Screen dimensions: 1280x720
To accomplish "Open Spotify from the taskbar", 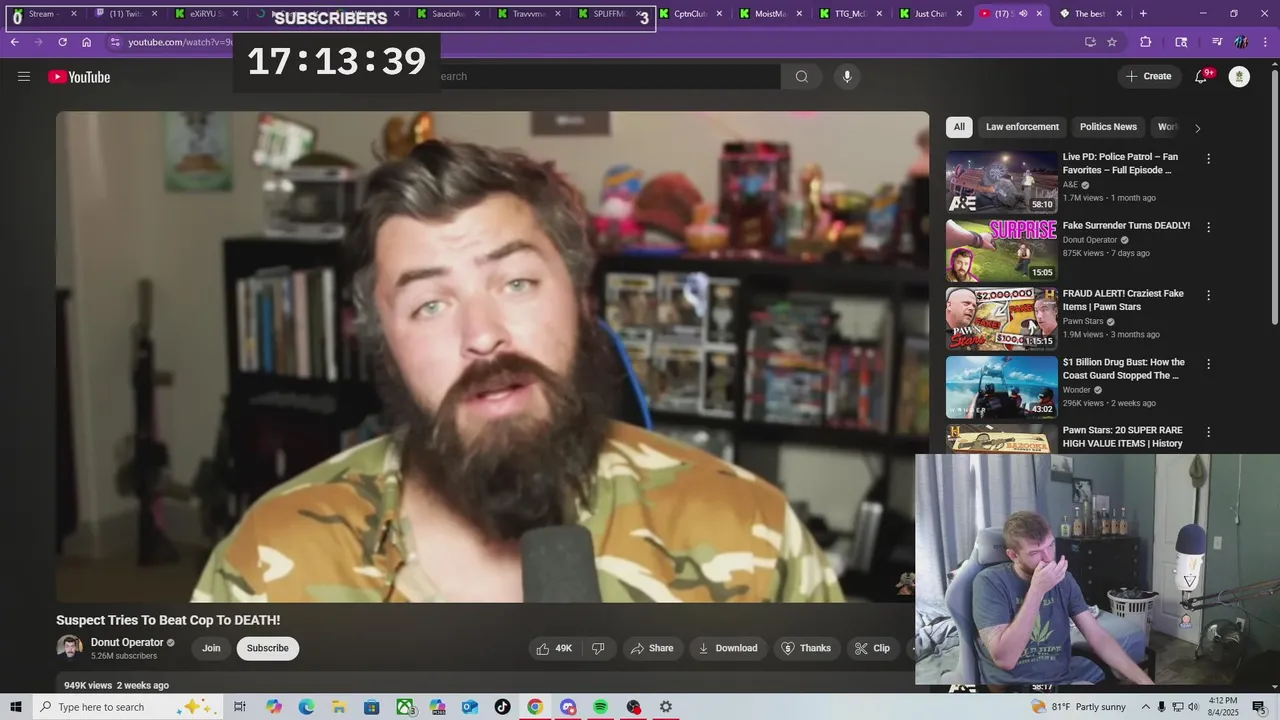I will pyautogui.click(x=600, y=707).
